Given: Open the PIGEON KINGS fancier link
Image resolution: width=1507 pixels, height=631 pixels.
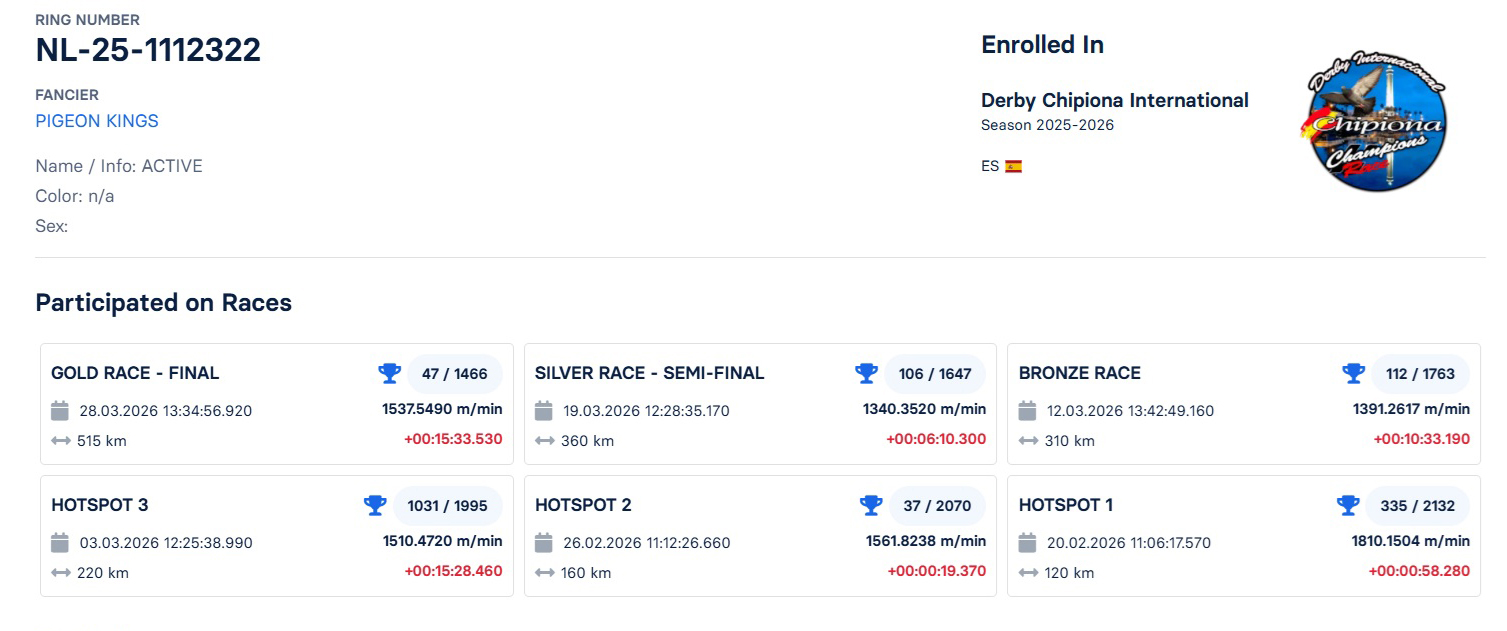Looking at the screenshot, I should pyautogui.click(x=97, y=121).
